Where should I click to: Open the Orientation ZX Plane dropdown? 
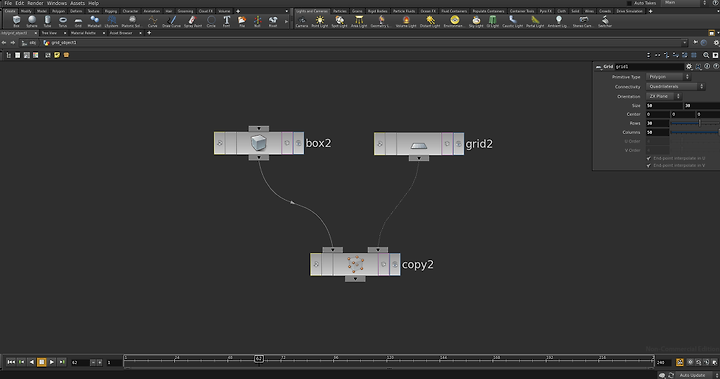point(664,96)
